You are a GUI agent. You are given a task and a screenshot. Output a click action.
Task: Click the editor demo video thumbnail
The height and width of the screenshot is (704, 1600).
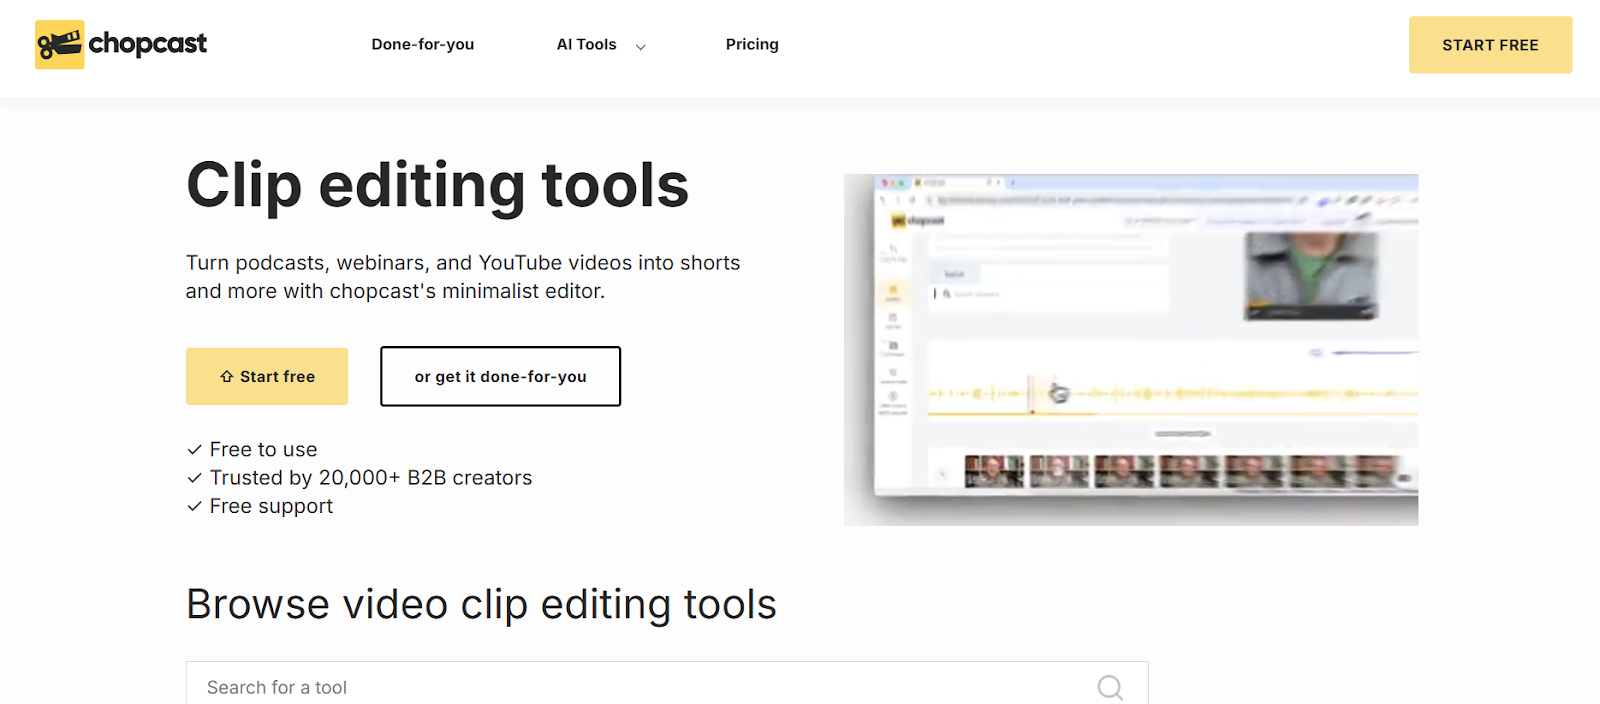click(x=1131, y=350)
